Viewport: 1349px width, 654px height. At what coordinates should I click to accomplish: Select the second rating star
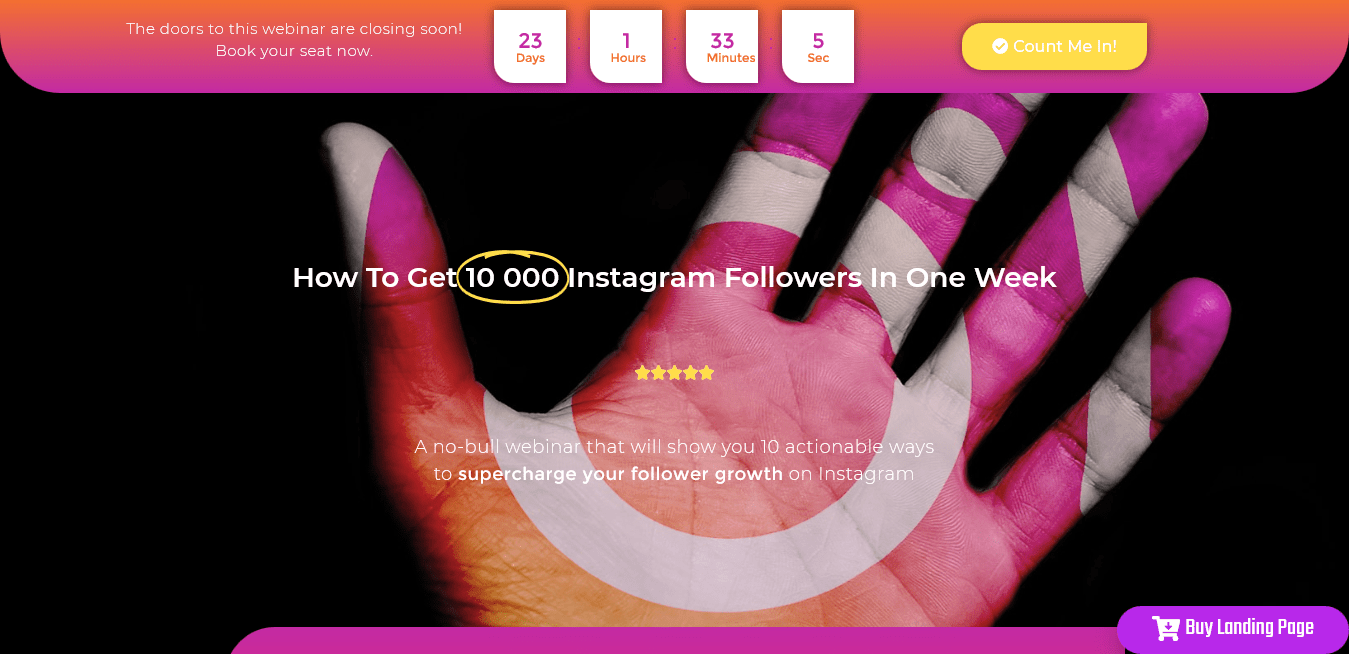coord(659,373)
